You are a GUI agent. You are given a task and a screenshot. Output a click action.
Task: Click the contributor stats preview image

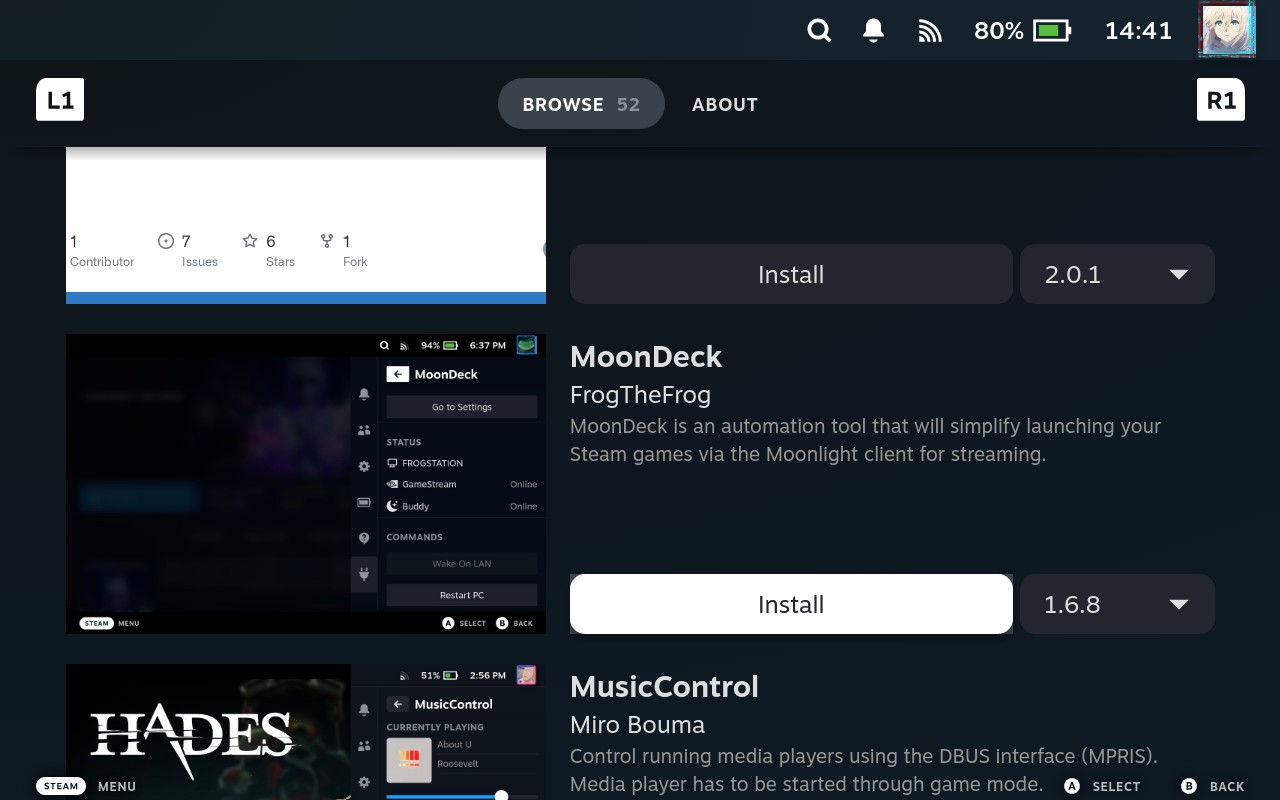[x=306, y=225]
